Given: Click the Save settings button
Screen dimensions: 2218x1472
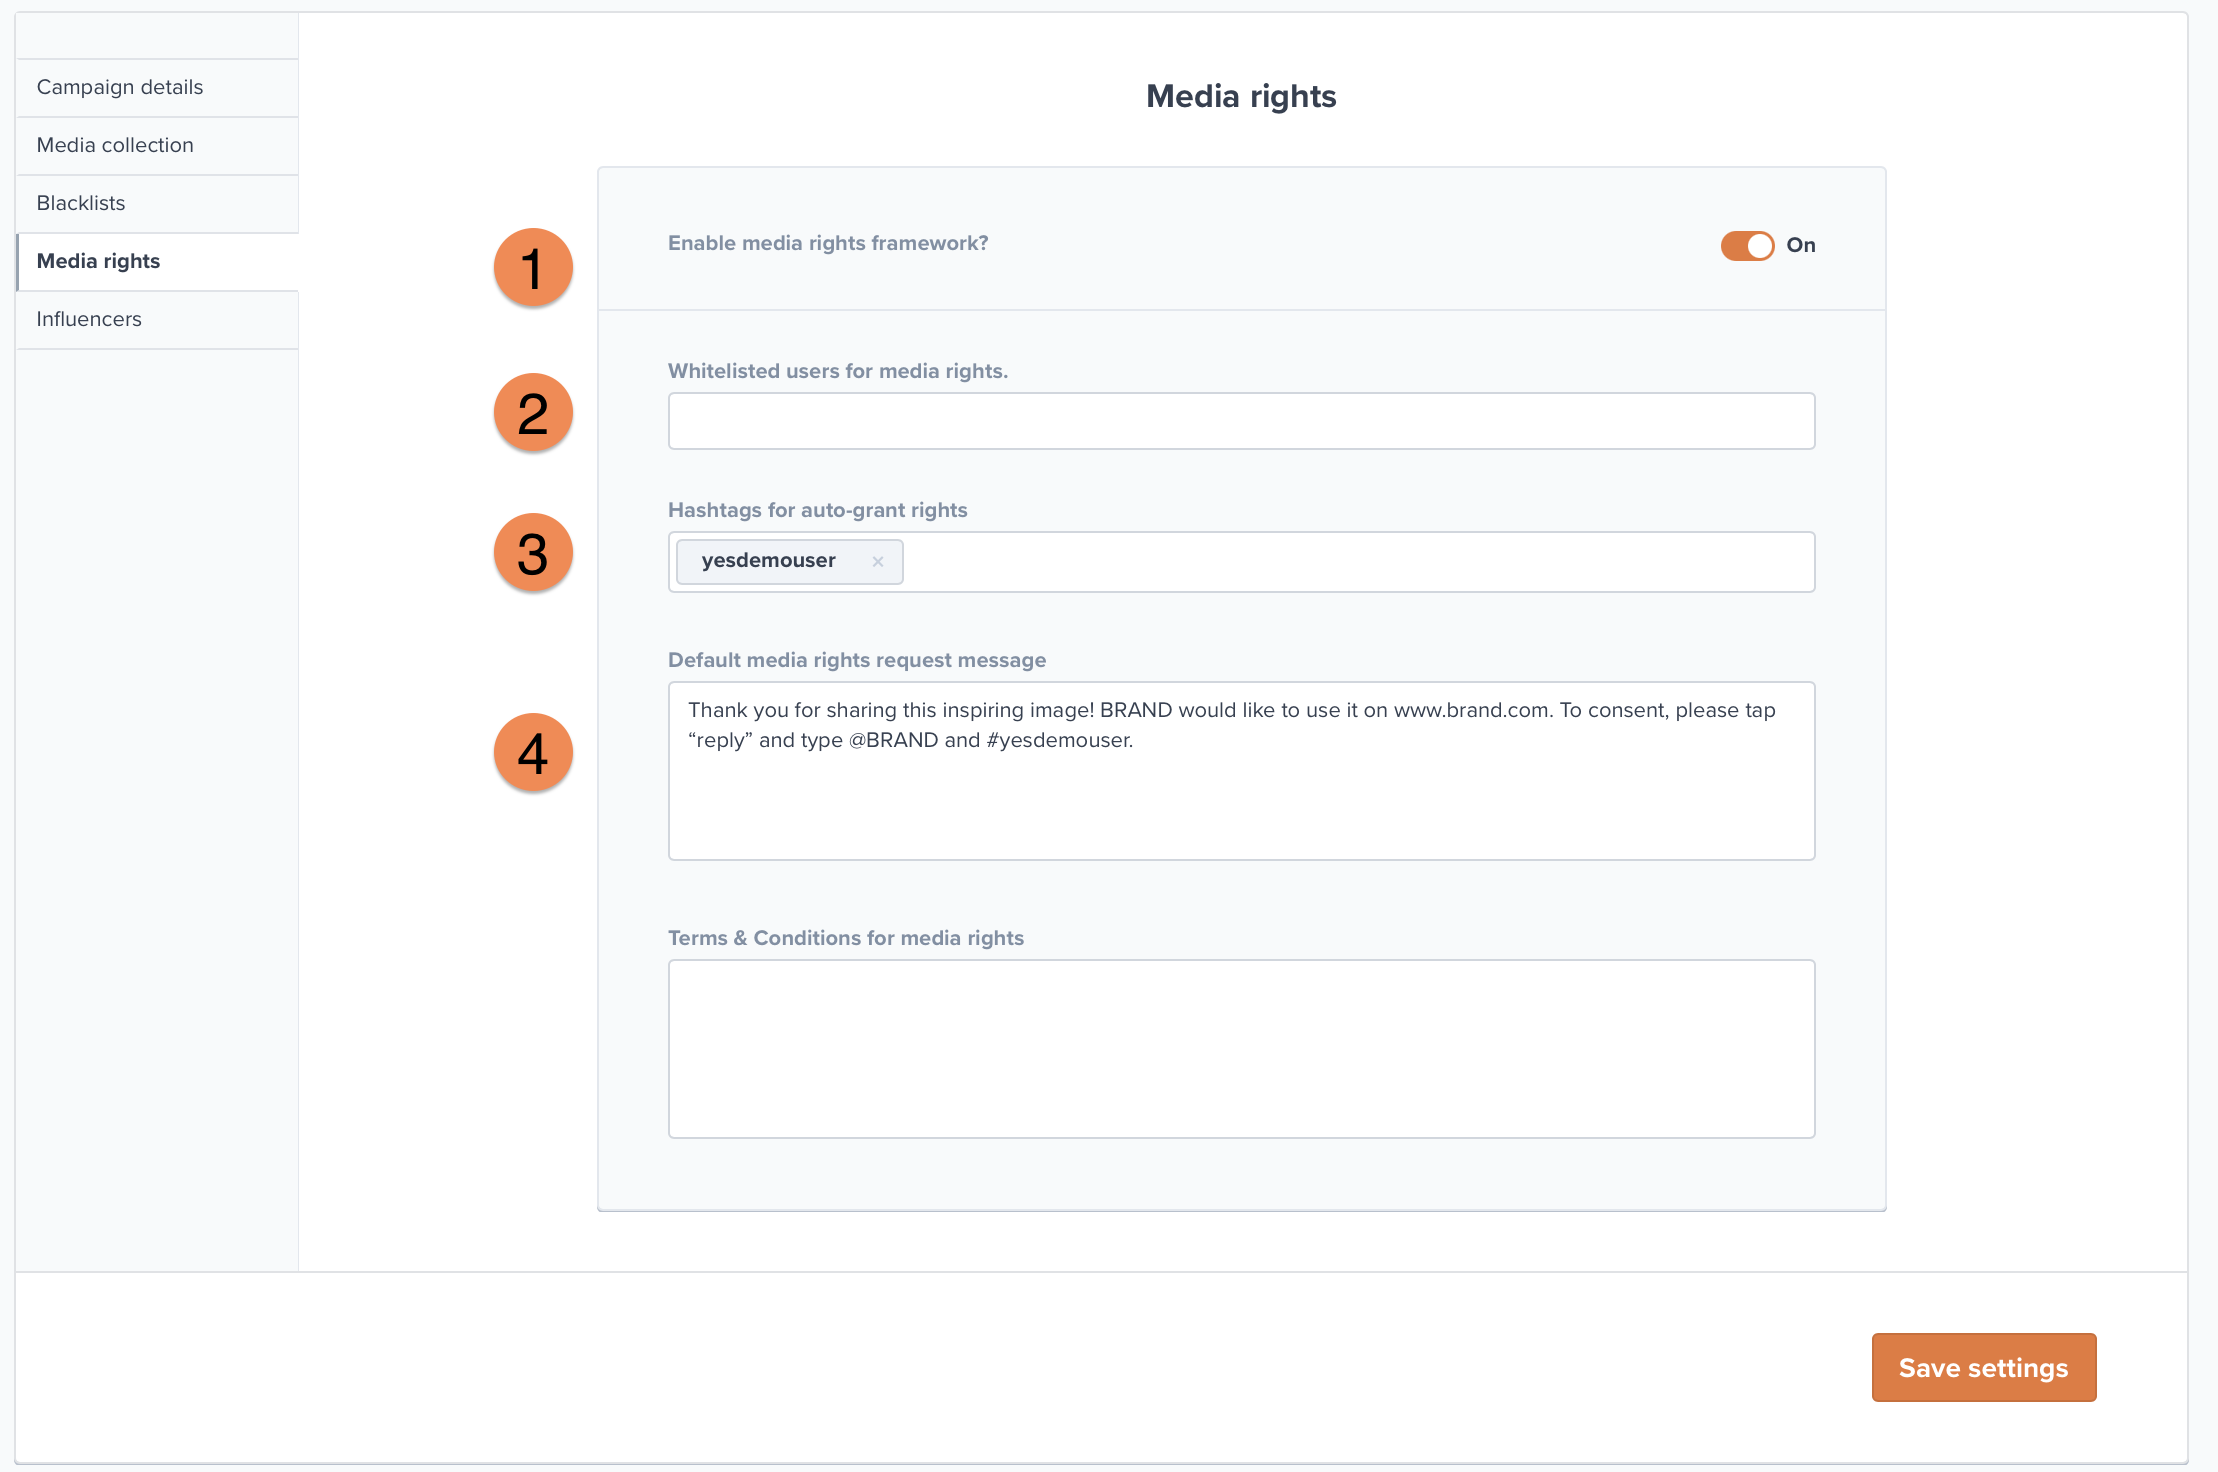Looking at the screenshot, I should (x=1983, y=1367).
